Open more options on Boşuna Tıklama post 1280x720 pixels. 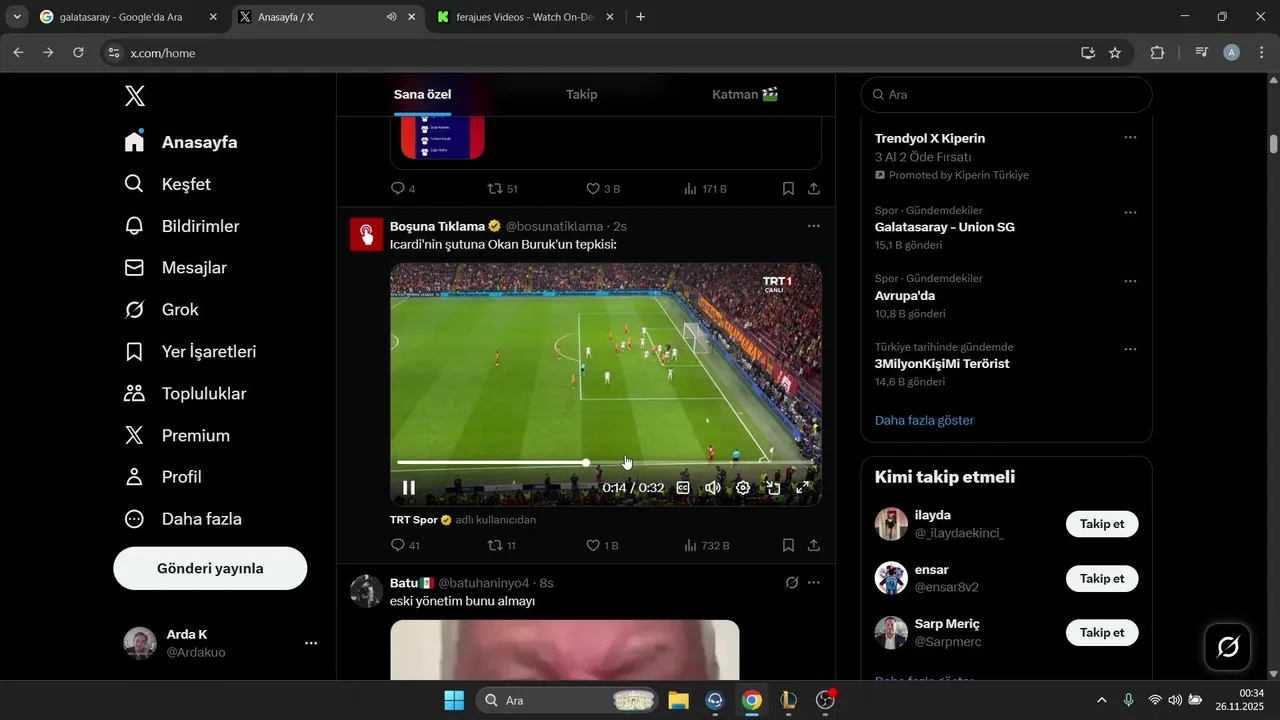click(814, 227)
